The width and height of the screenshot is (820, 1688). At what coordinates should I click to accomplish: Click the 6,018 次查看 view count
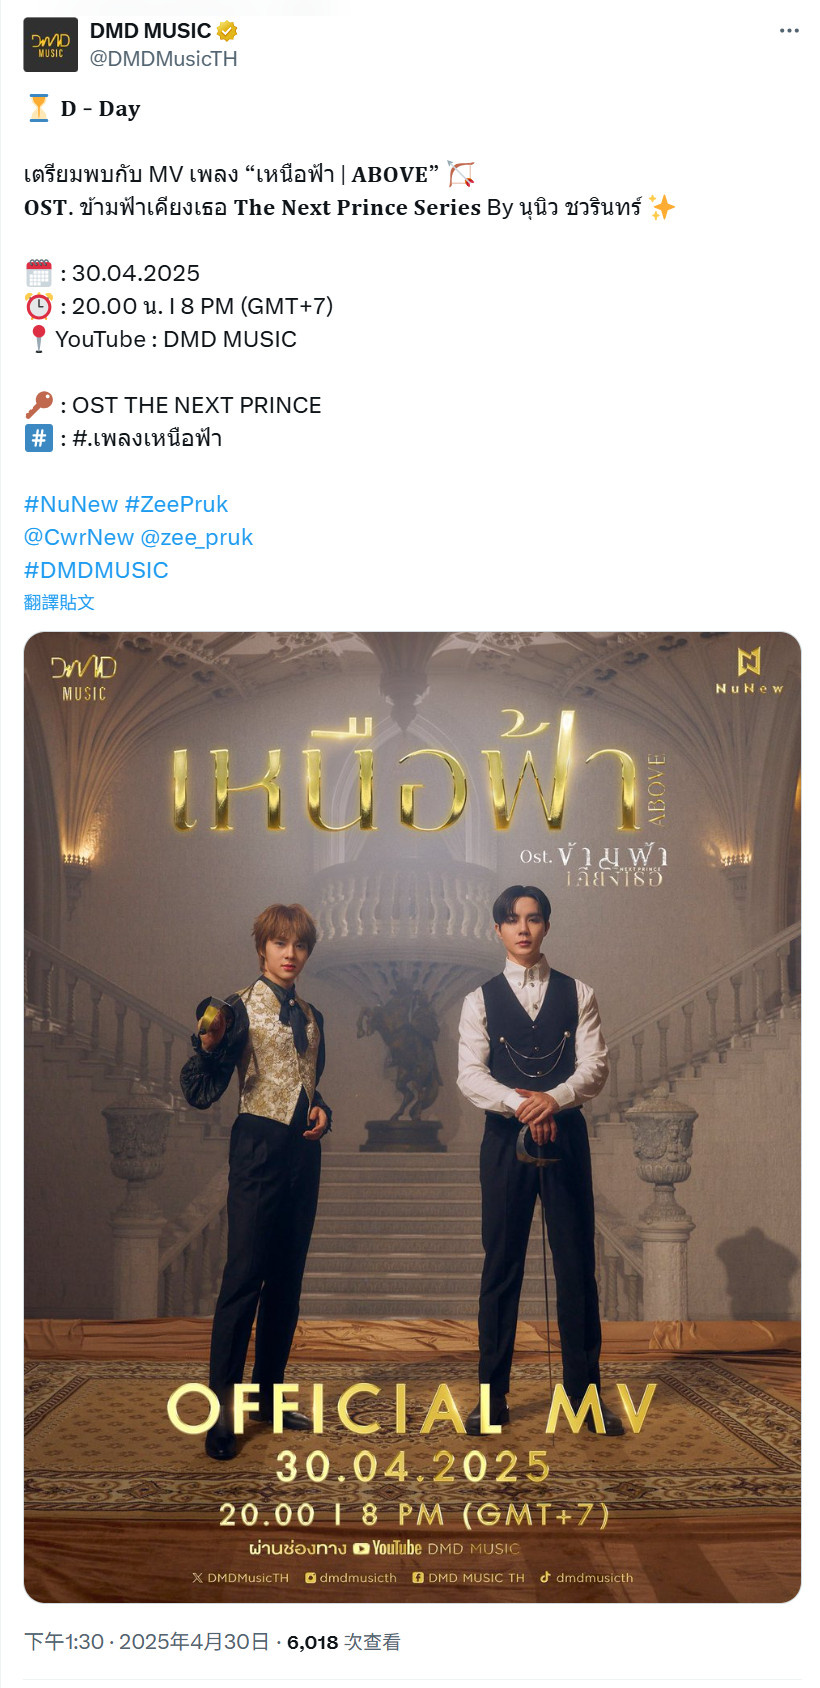(x=343, y=1642)
